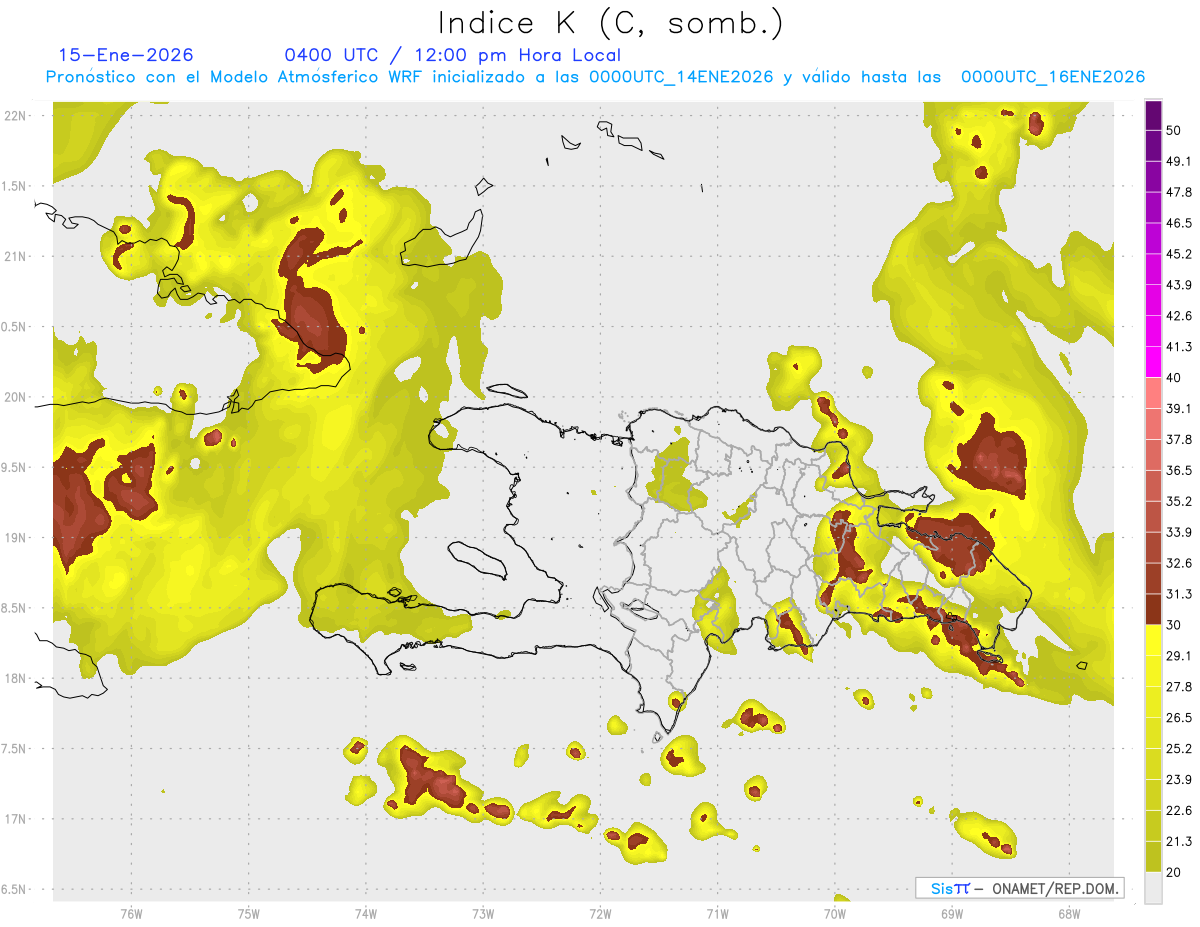Click the "76W" longitude label
Viewport: 1200px width, 927px height.
tap(131, 913)
